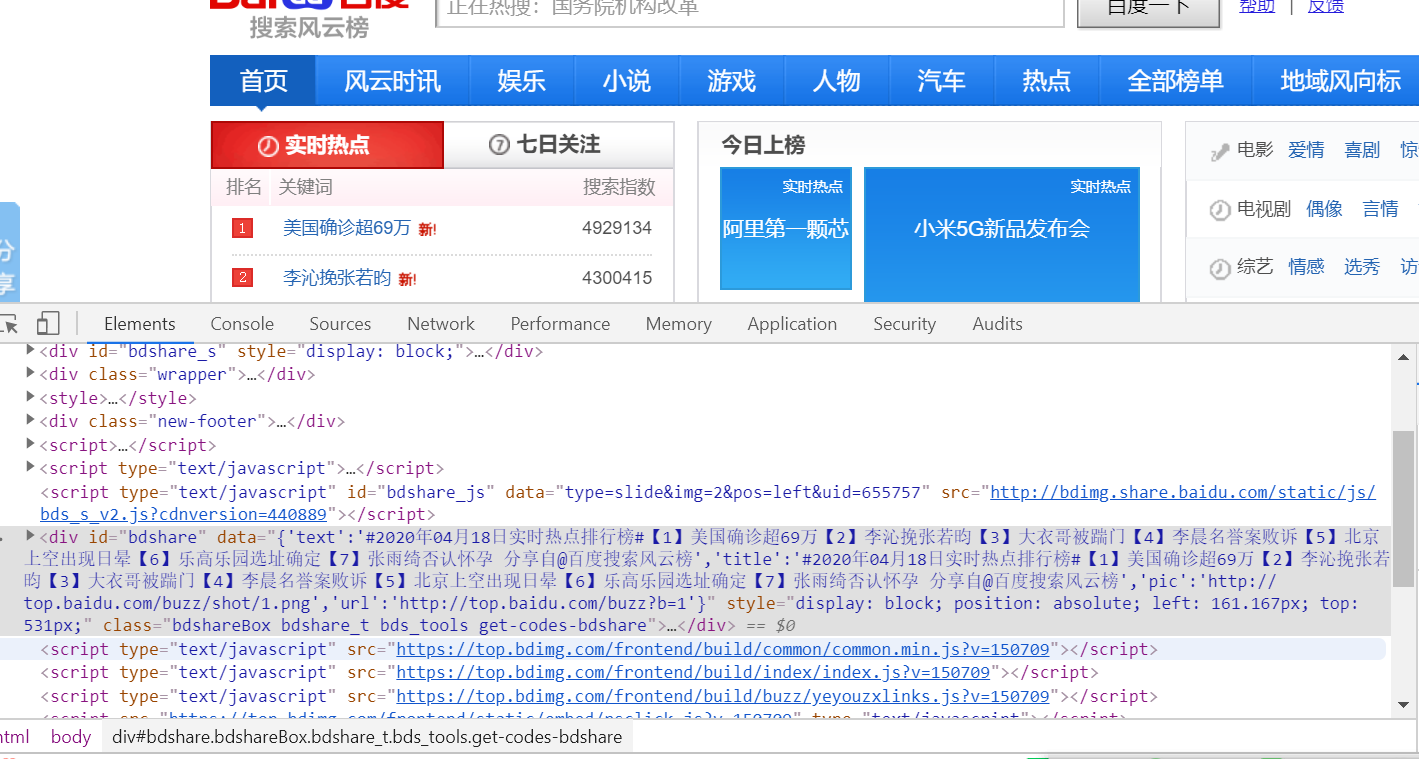Open the Sources tab
1419x759 pixels.
coord(340,324)
